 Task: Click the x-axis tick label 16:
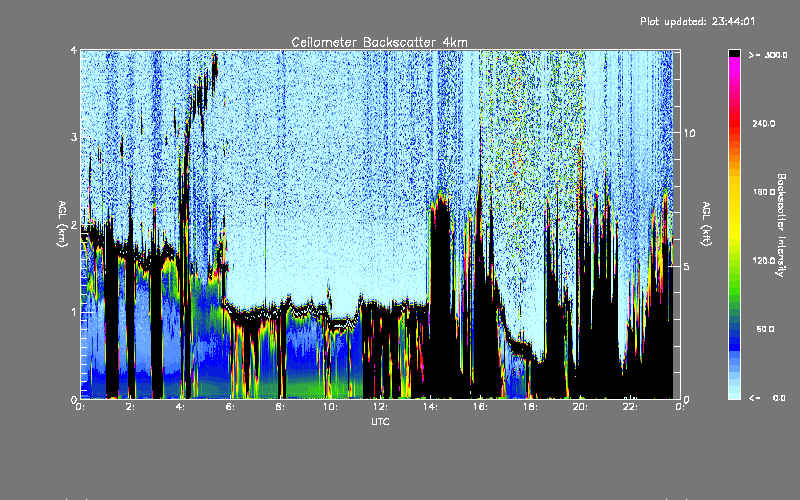click(480, 407)
